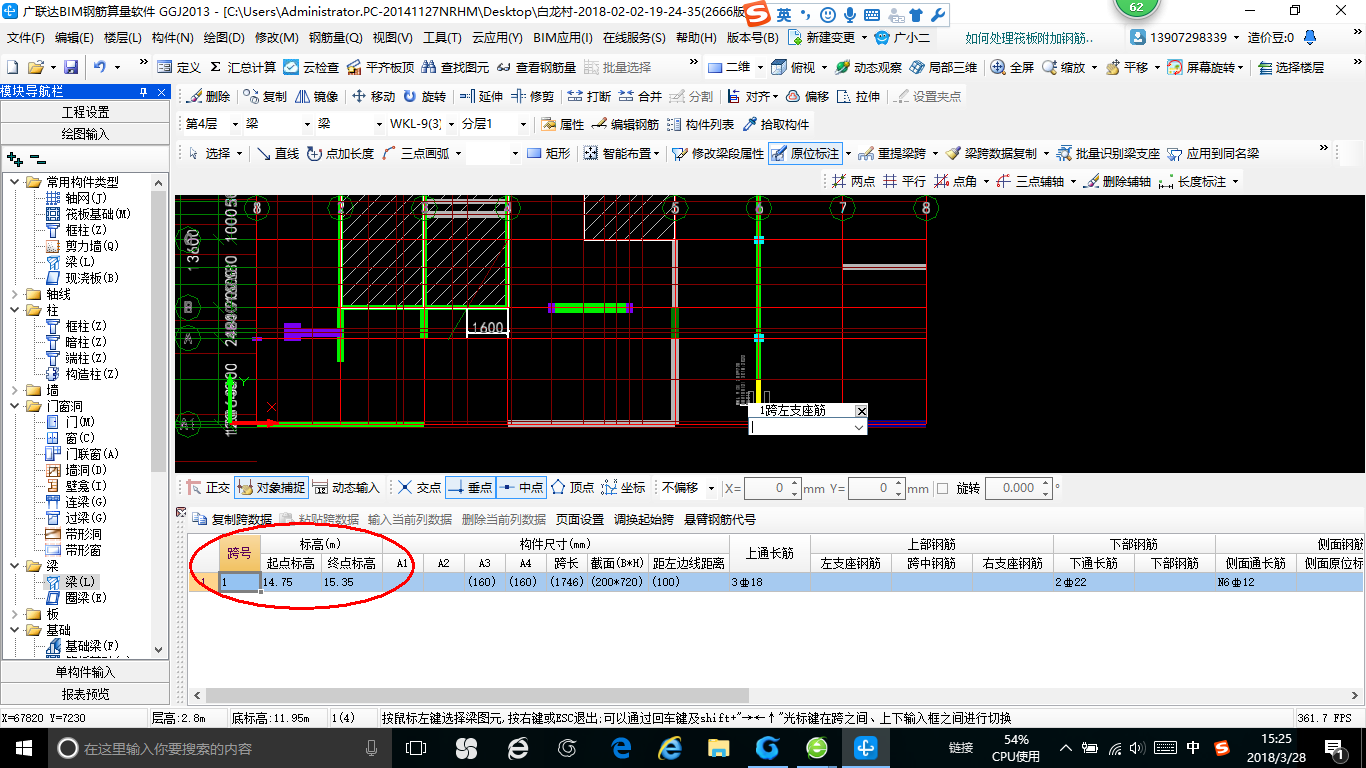The image size is (1366, 768).
Task: Select the 合并 merge tool
Action: coord(640,97)
